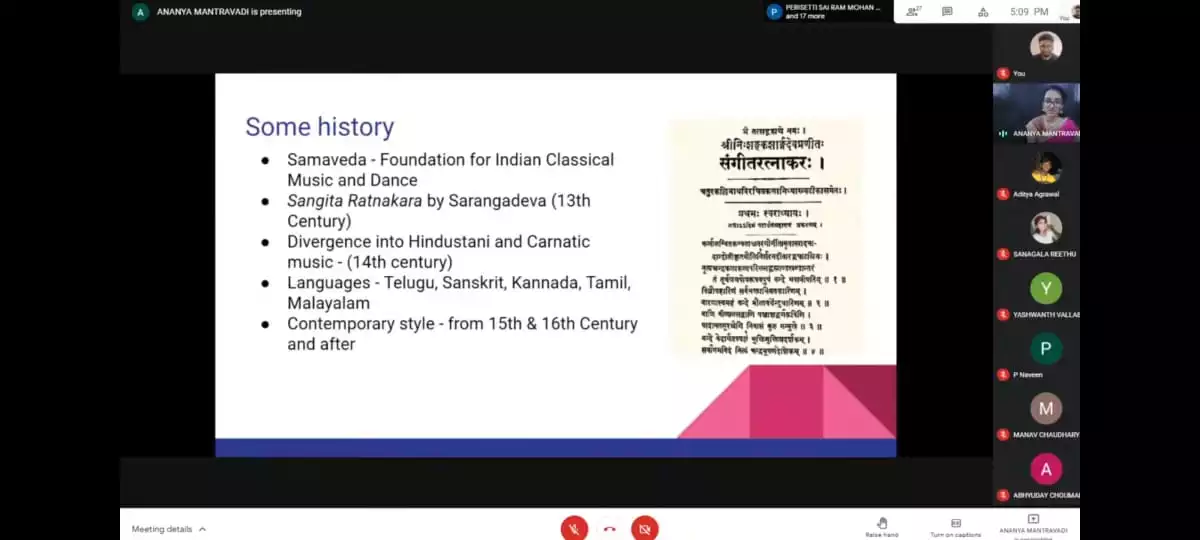
Task: Open the Ananya Mantravadi presenting options
Action: click(1033, 525)
